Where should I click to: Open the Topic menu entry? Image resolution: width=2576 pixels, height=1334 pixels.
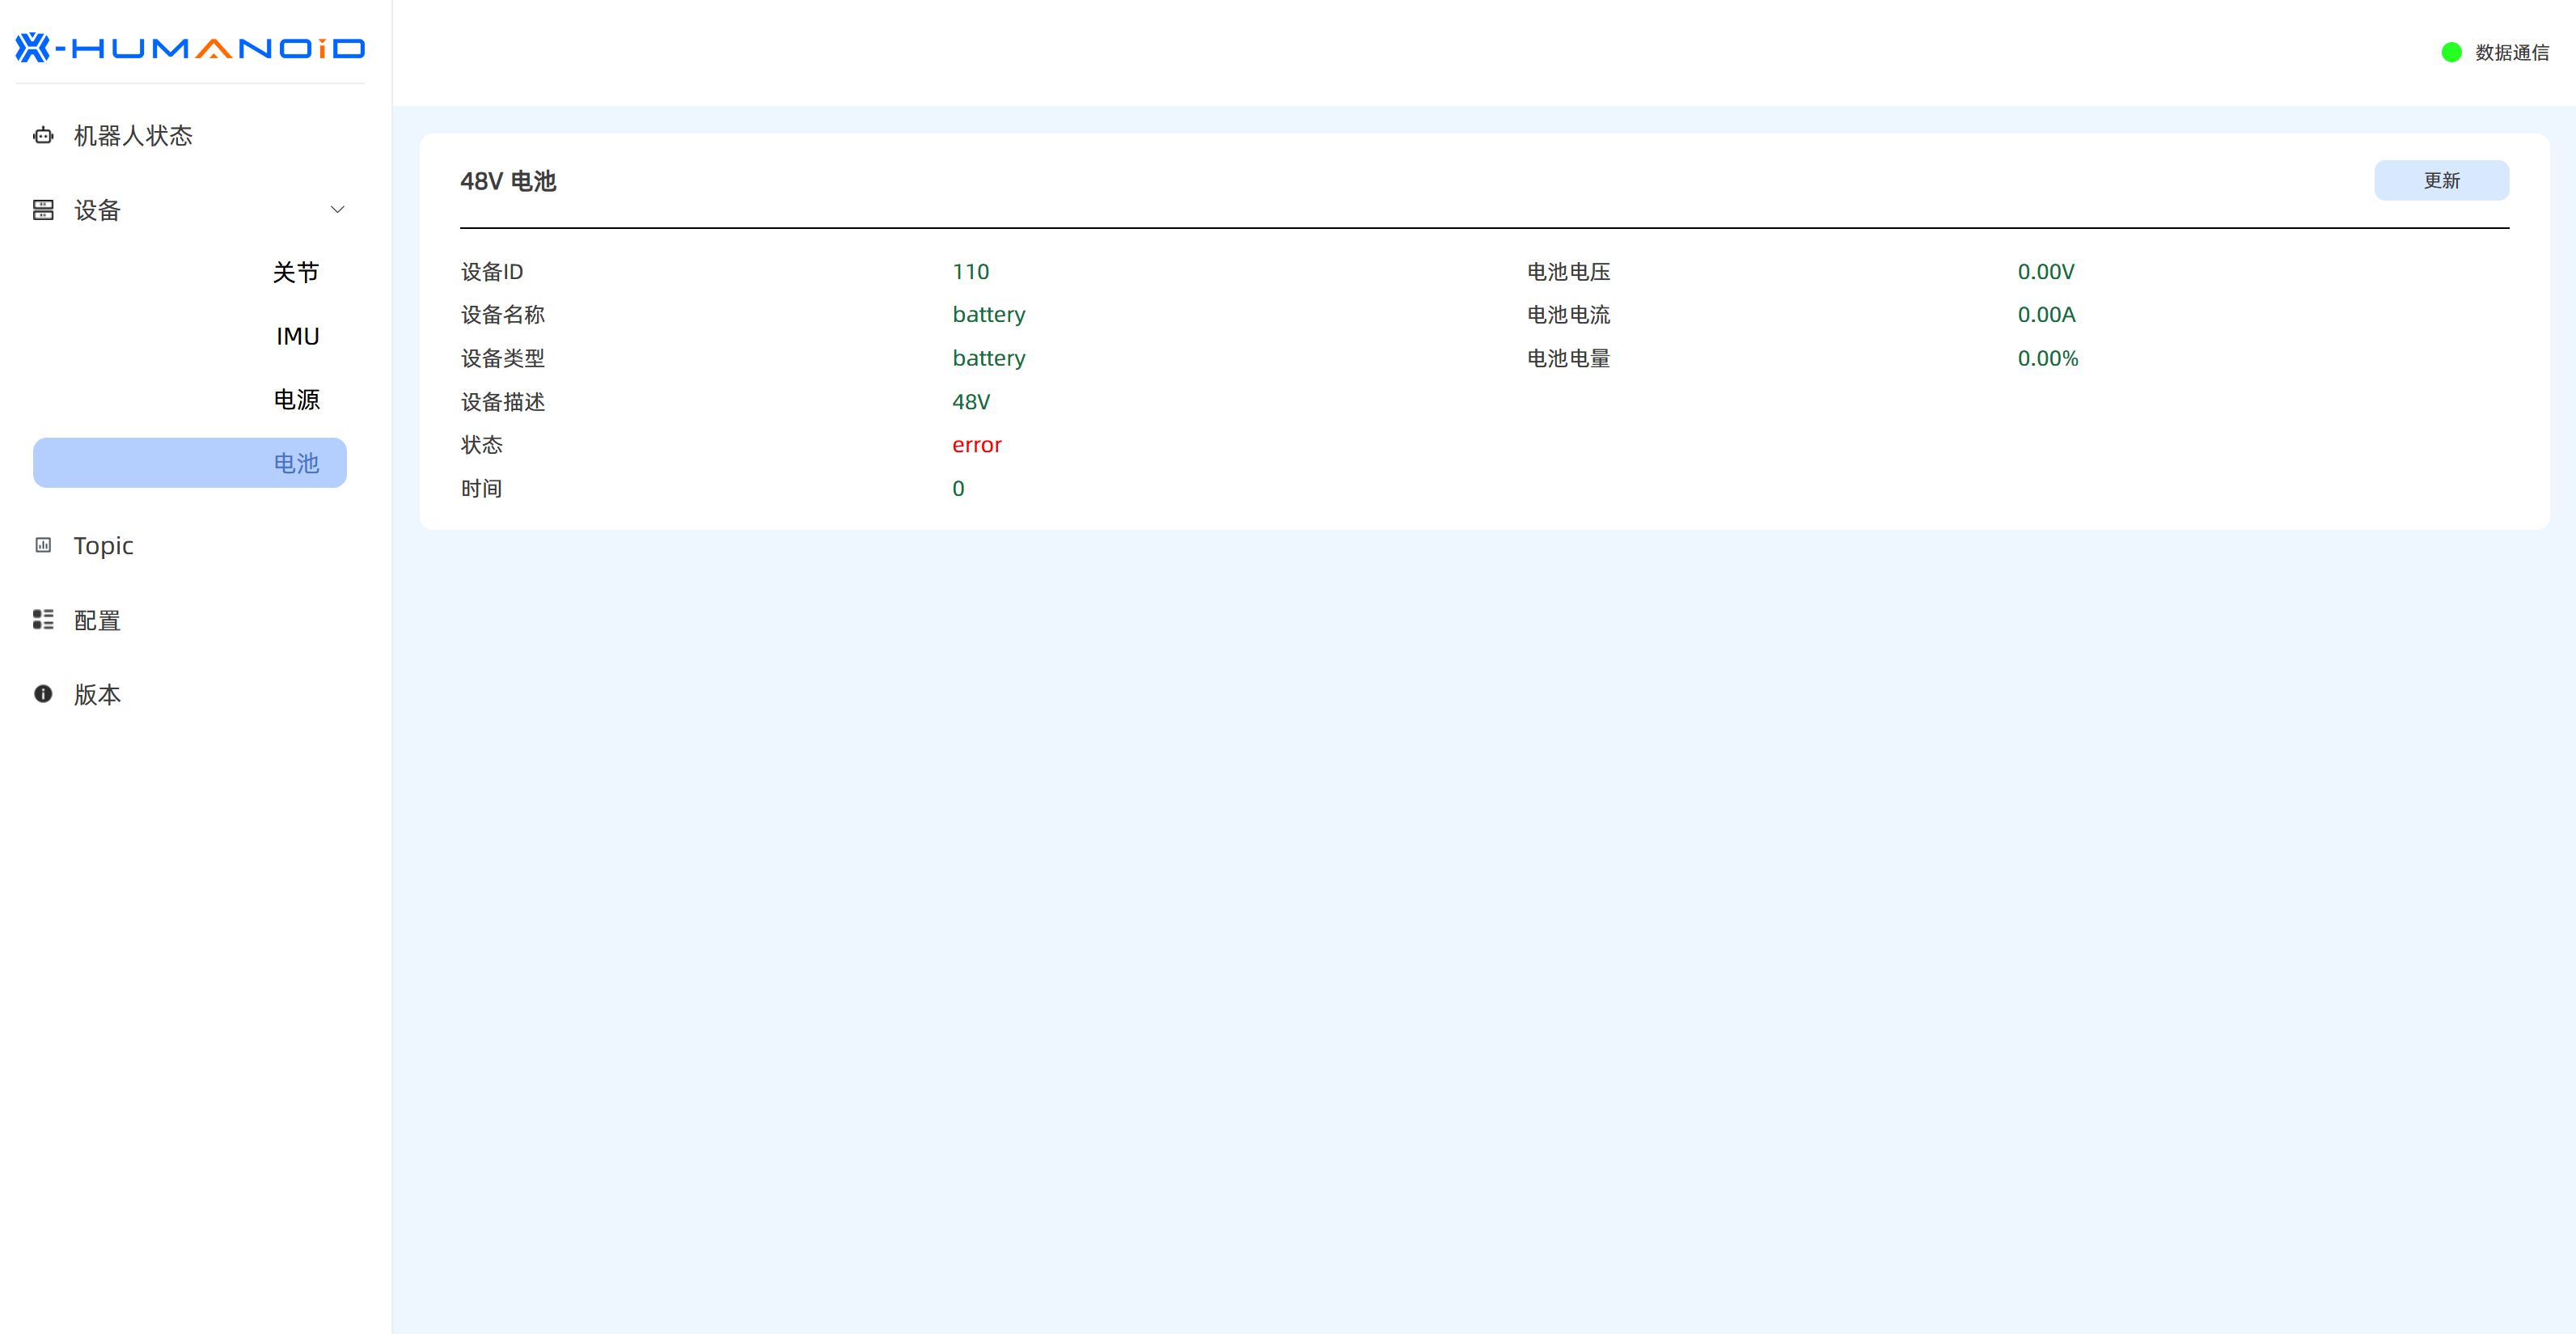coord(103,545)
